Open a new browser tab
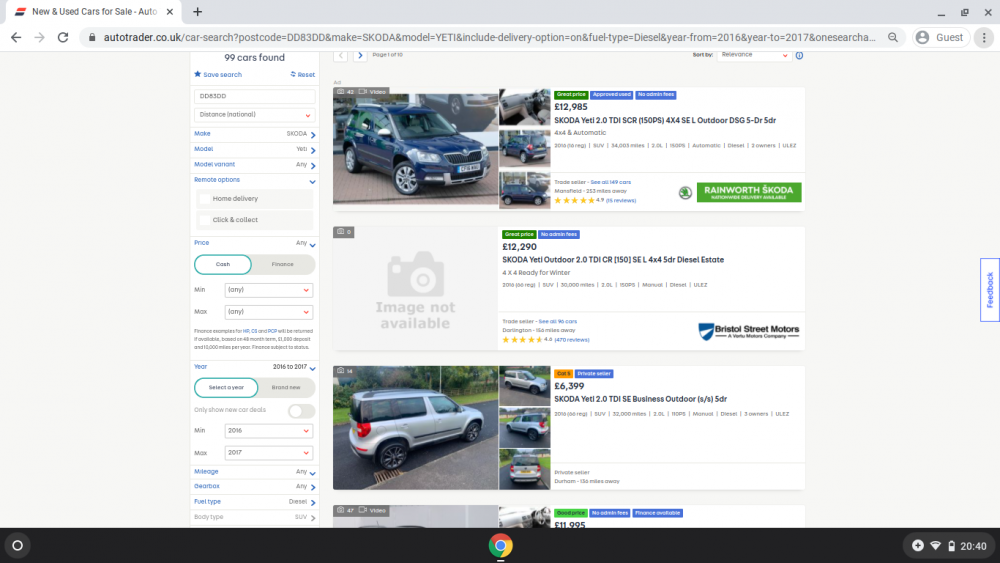 pos(198,11)
